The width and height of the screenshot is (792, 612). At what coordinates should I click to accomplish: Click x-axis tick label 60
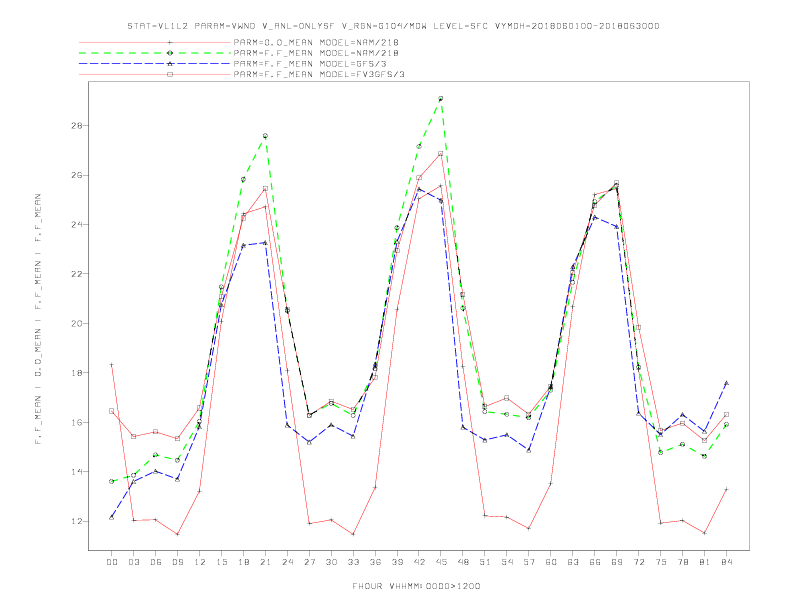551,562
